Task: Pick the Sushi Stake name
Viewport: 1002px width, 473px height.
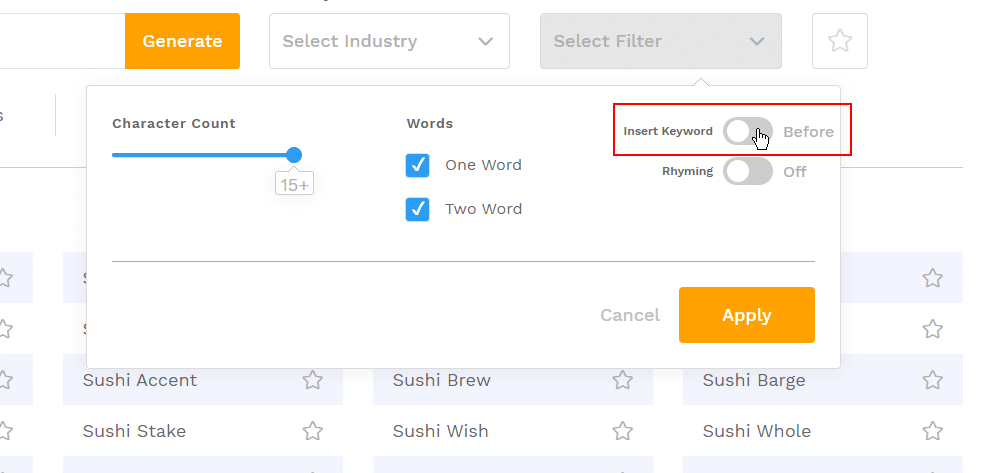Action: tap(134, 431)
